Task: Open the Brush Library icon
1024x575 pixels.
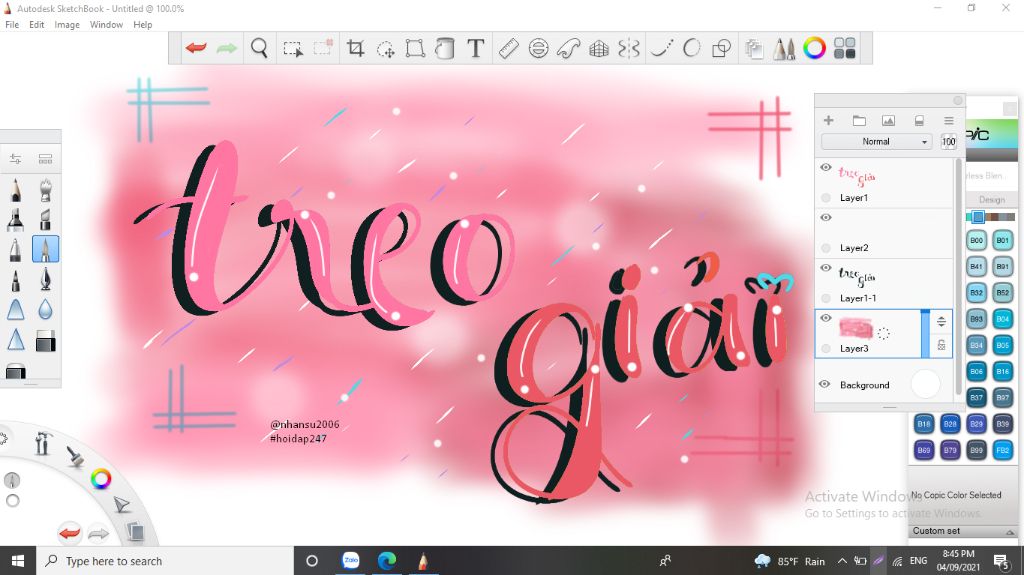Action: (45, 159)
